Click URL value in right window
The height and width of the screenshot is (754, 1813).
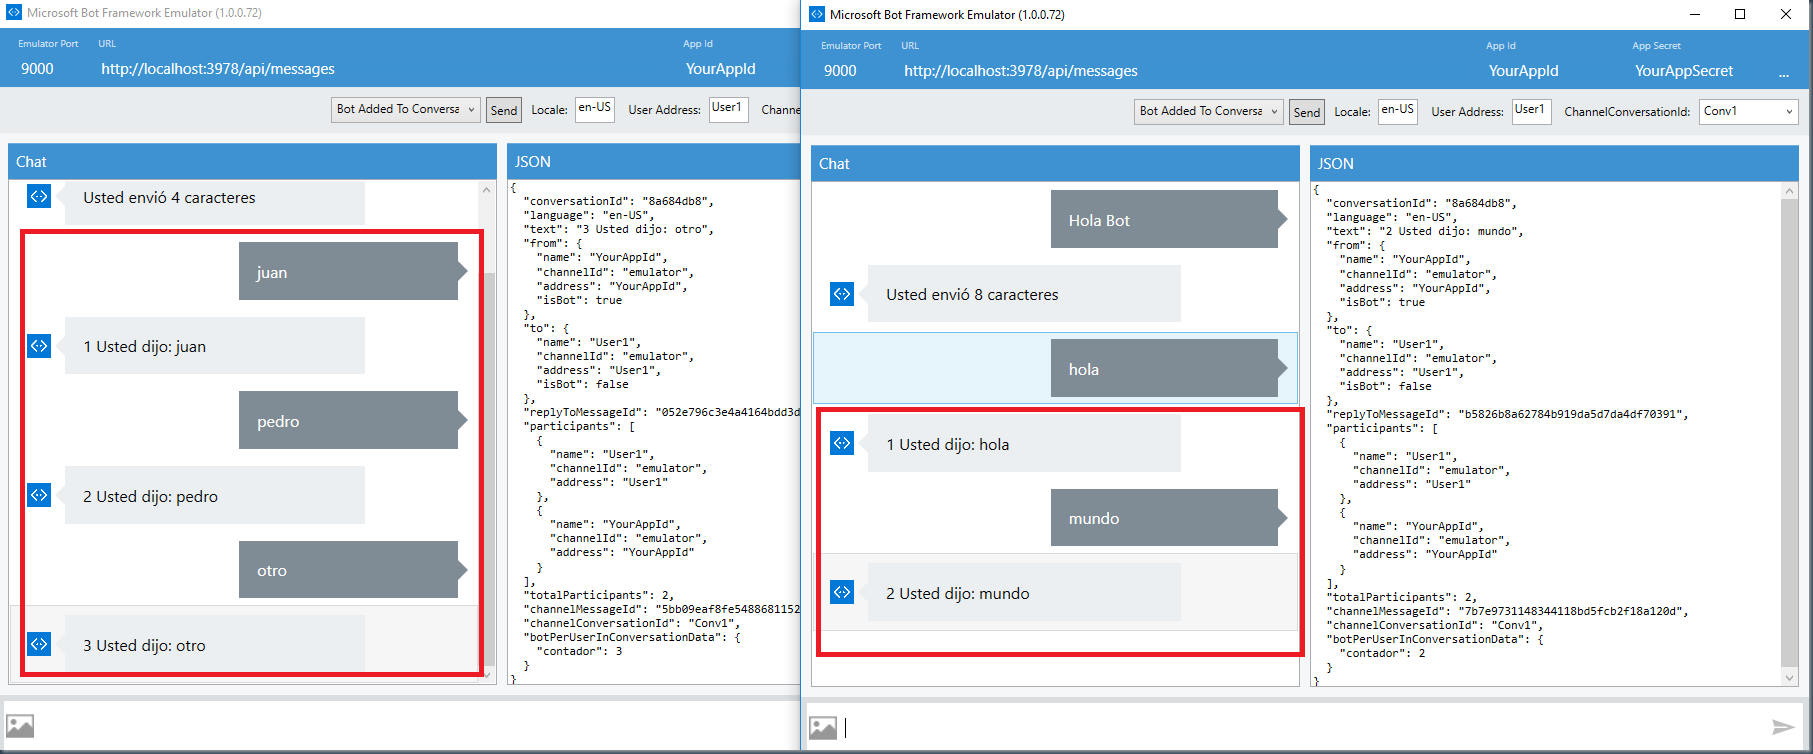(1021, 71)
